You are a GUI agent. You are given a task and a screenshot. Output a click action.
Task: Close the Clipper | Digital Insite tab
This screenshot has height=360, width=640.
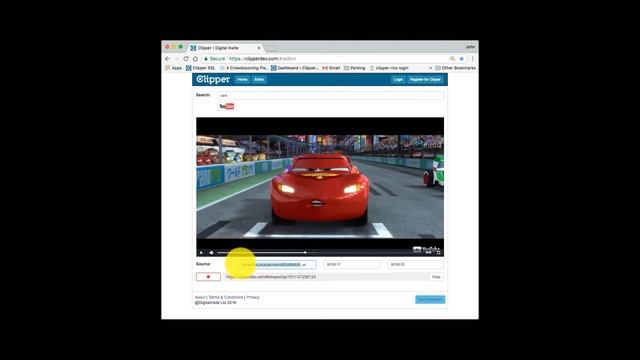[259, 48]
